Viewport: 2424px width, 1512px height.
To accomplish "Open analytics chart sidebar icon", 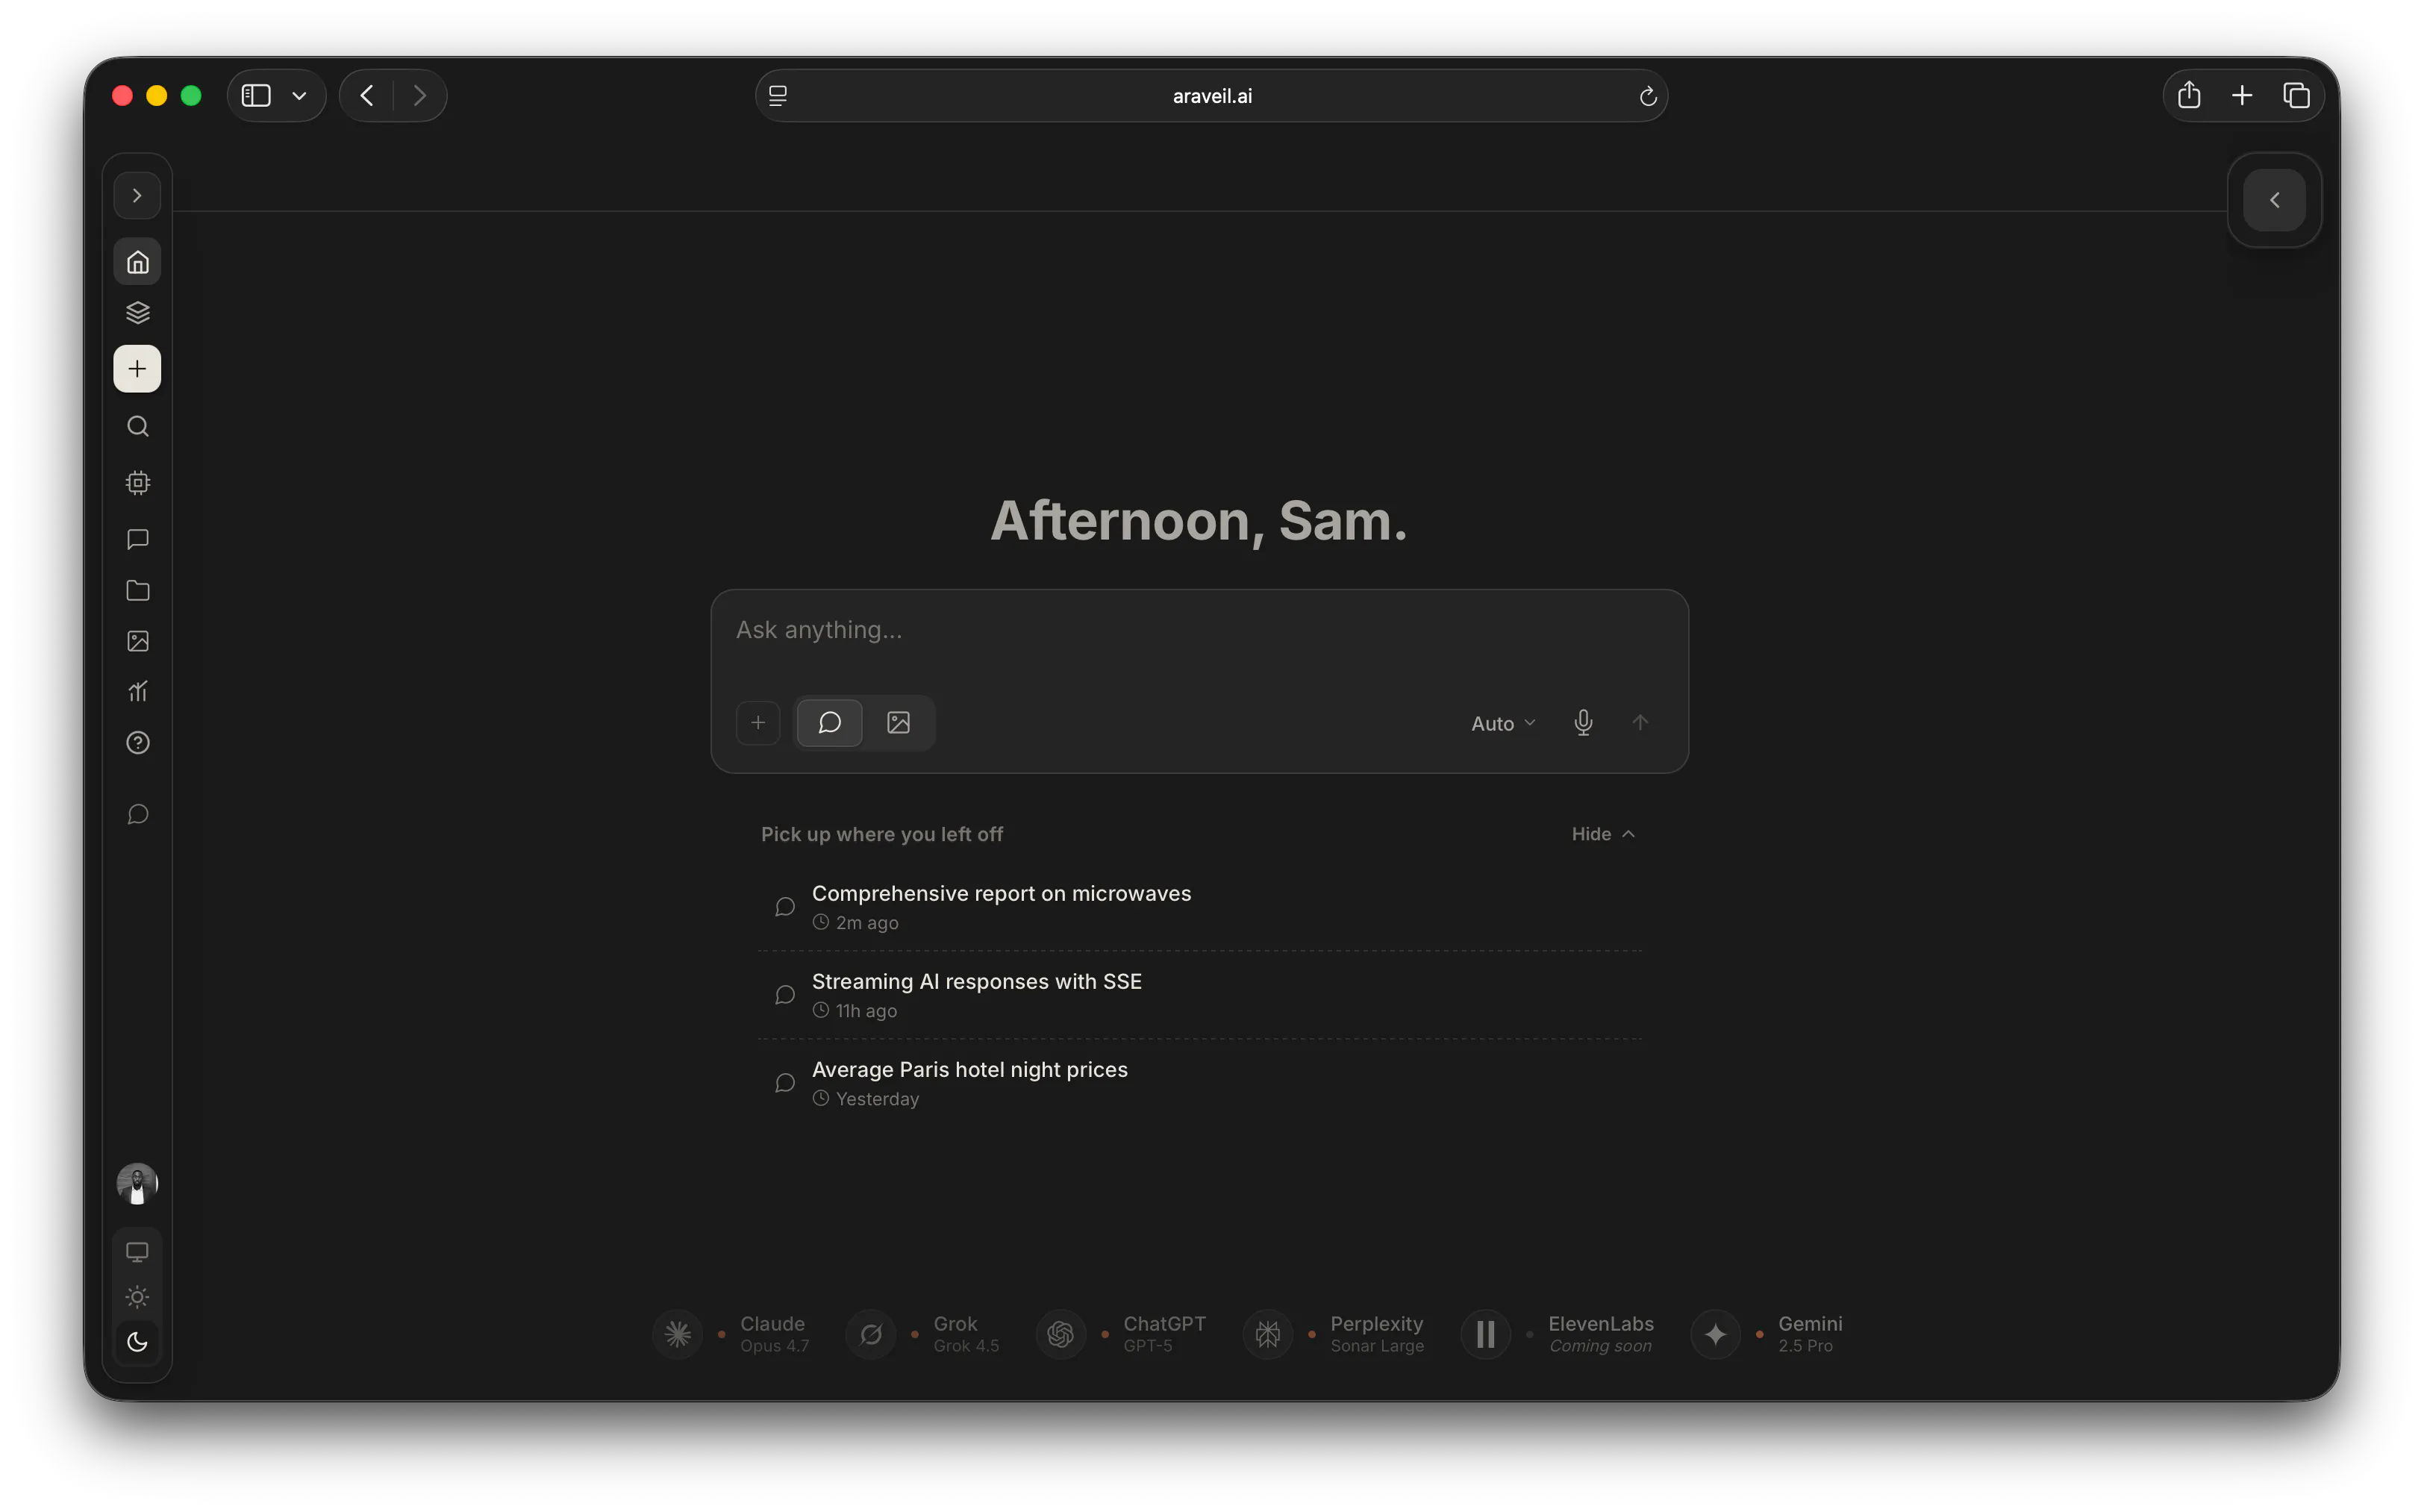I will (x=137, y=691).
